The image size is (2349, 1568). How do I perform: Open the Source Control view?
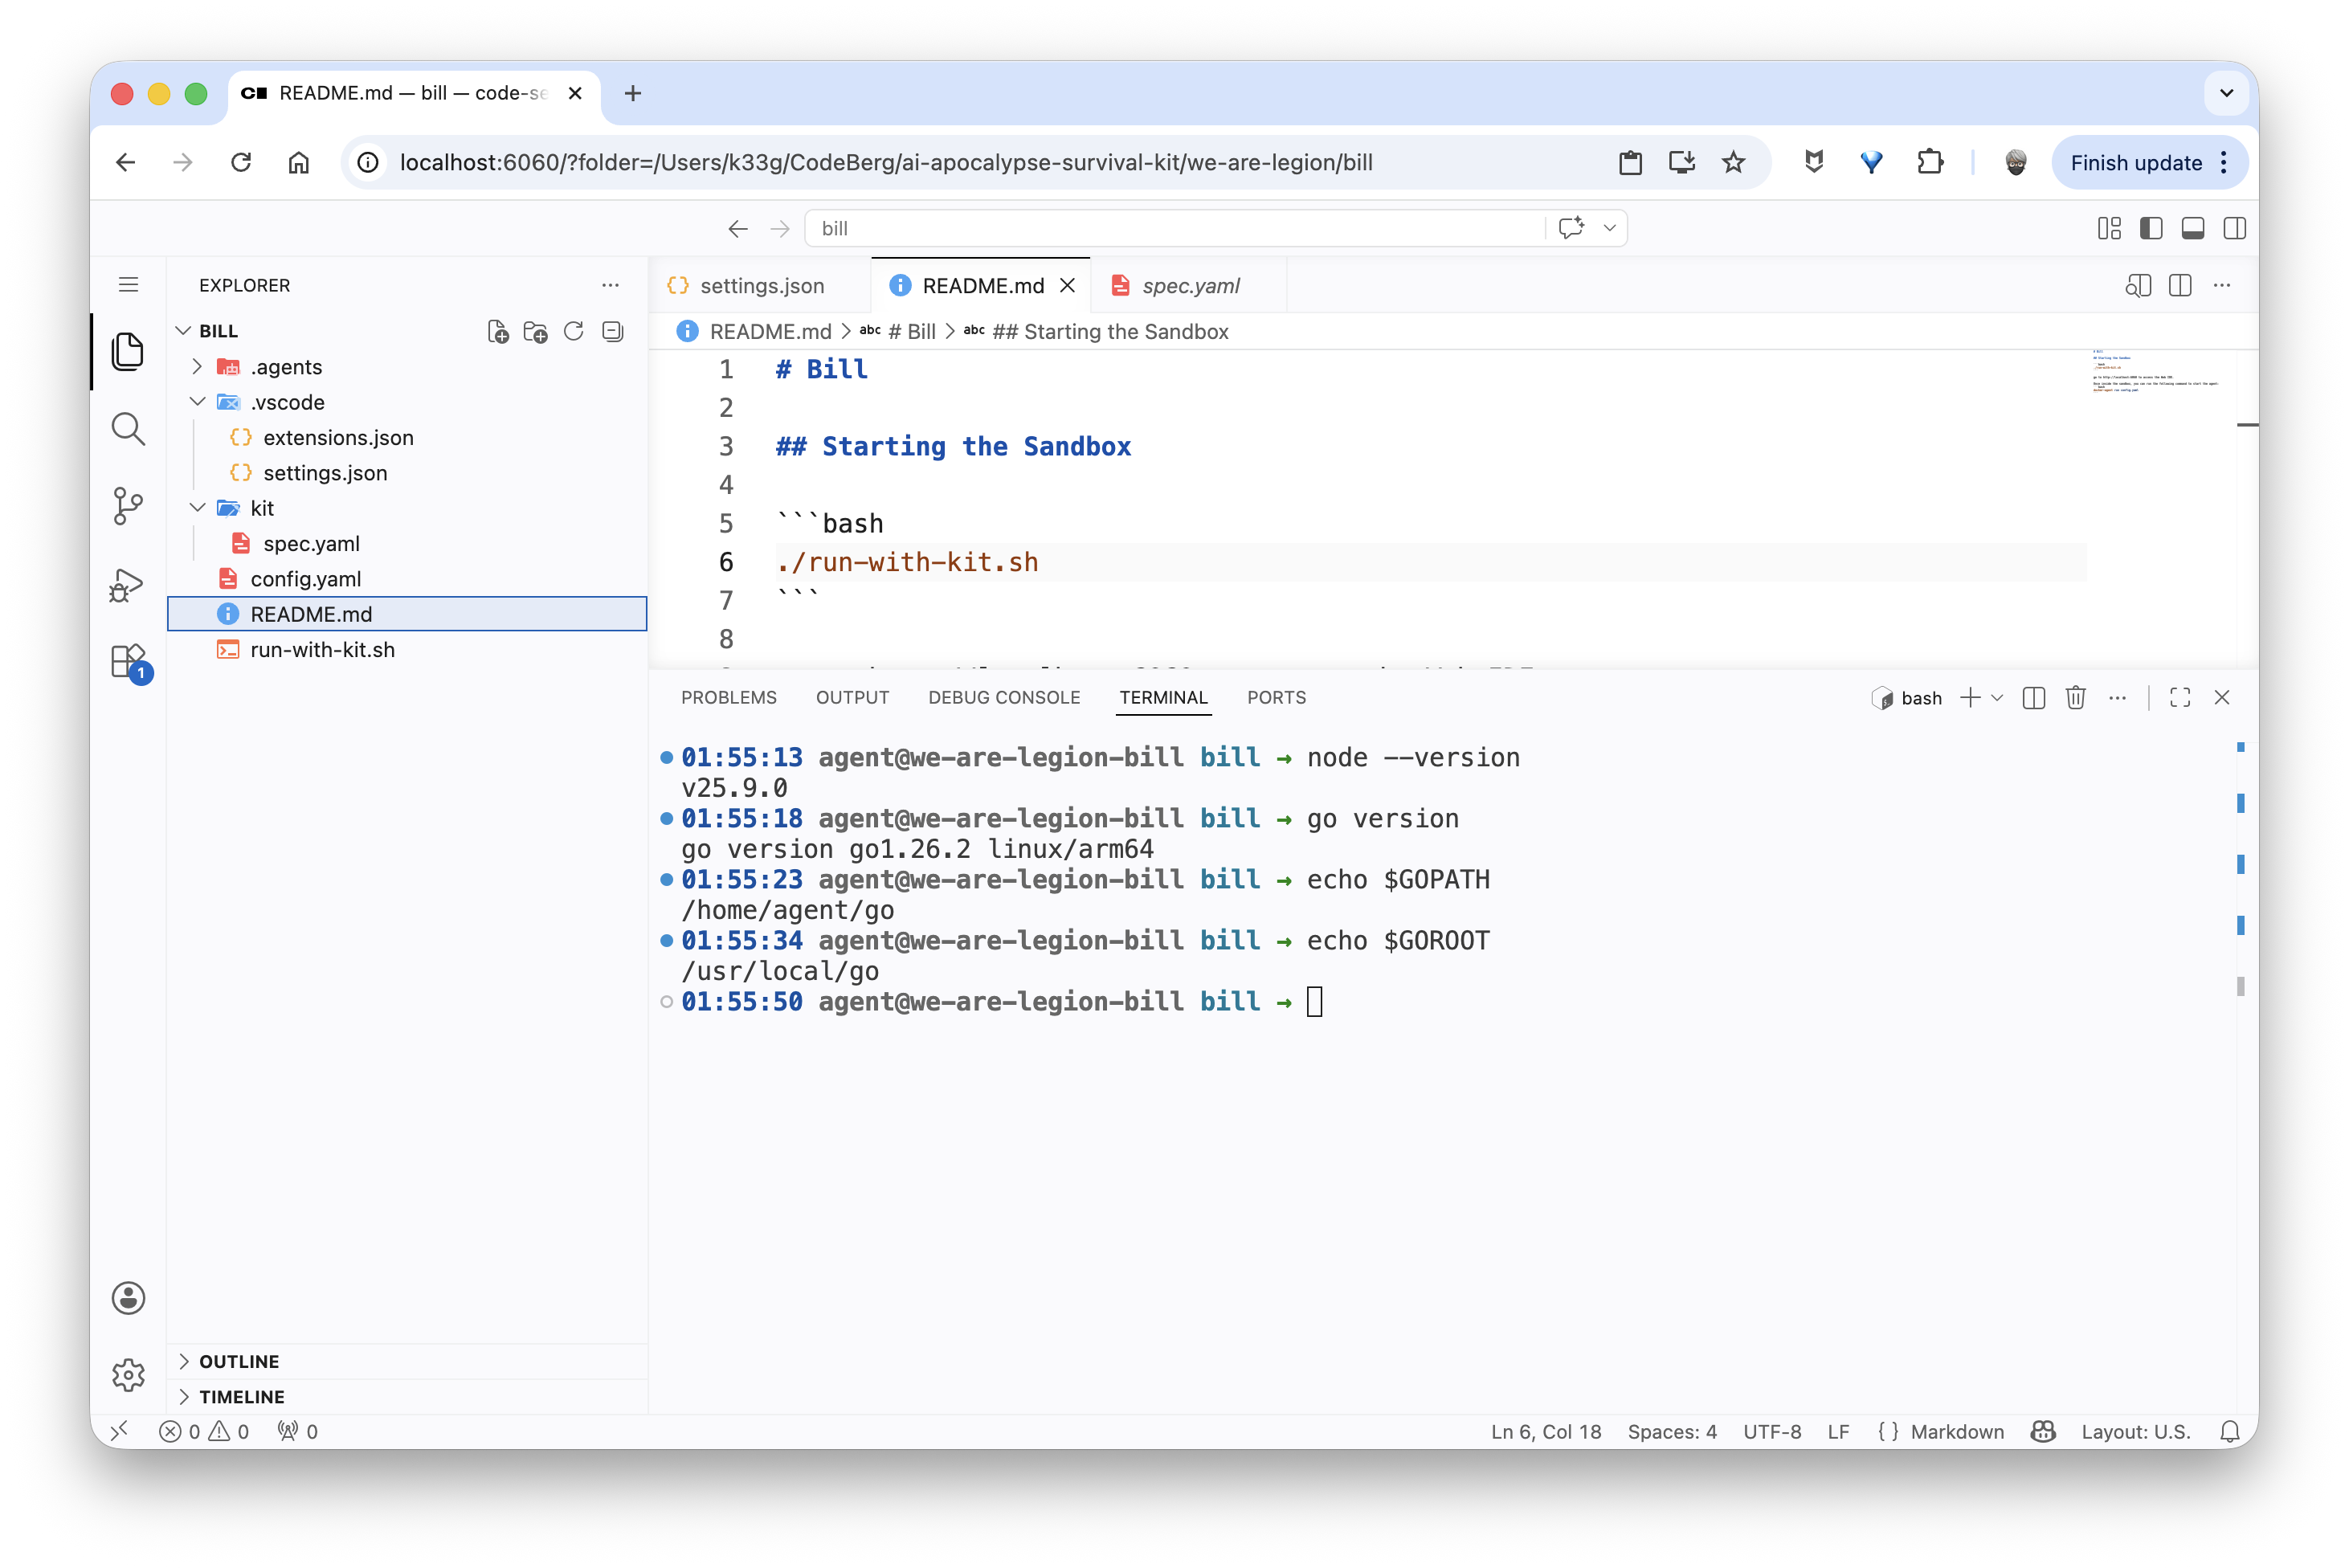point(128,506)
